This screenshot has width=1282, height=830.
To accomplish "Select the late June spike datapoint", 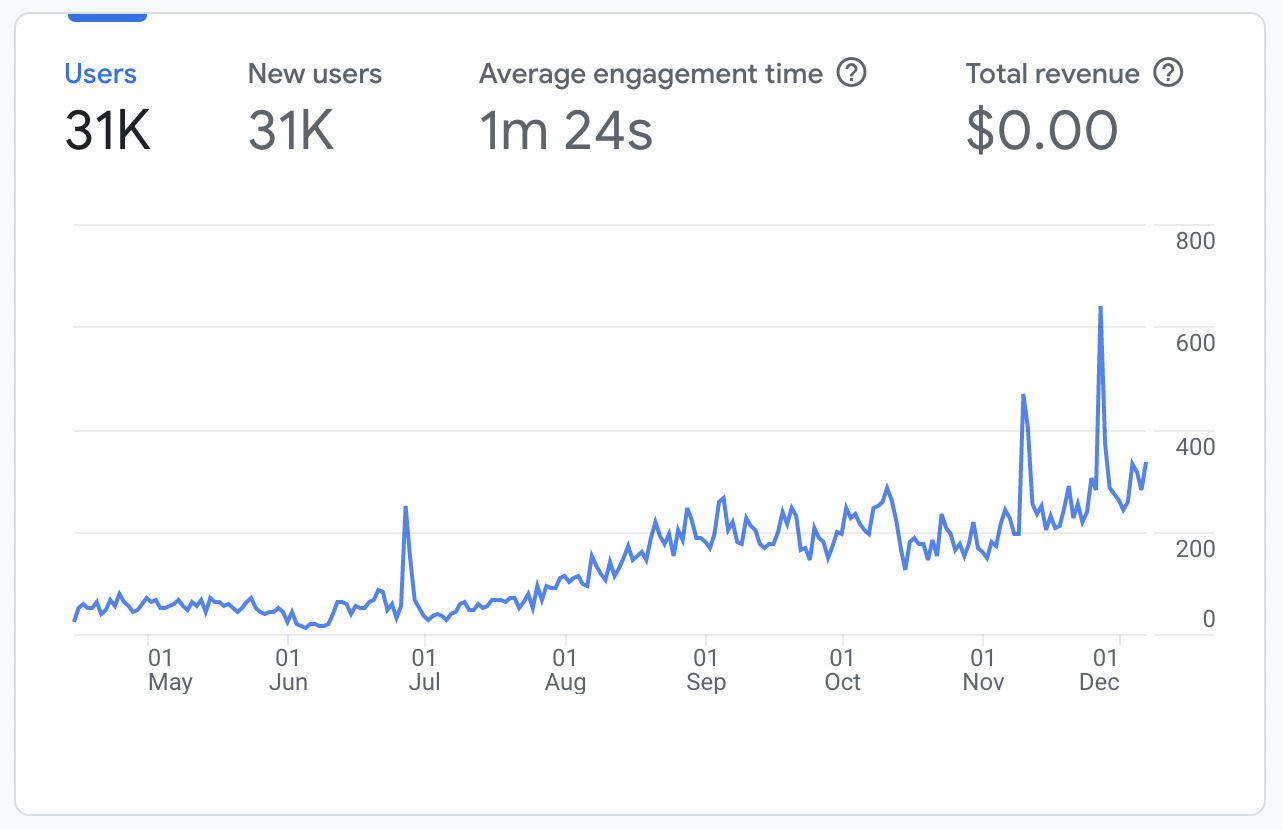I will tap(407, 508).
